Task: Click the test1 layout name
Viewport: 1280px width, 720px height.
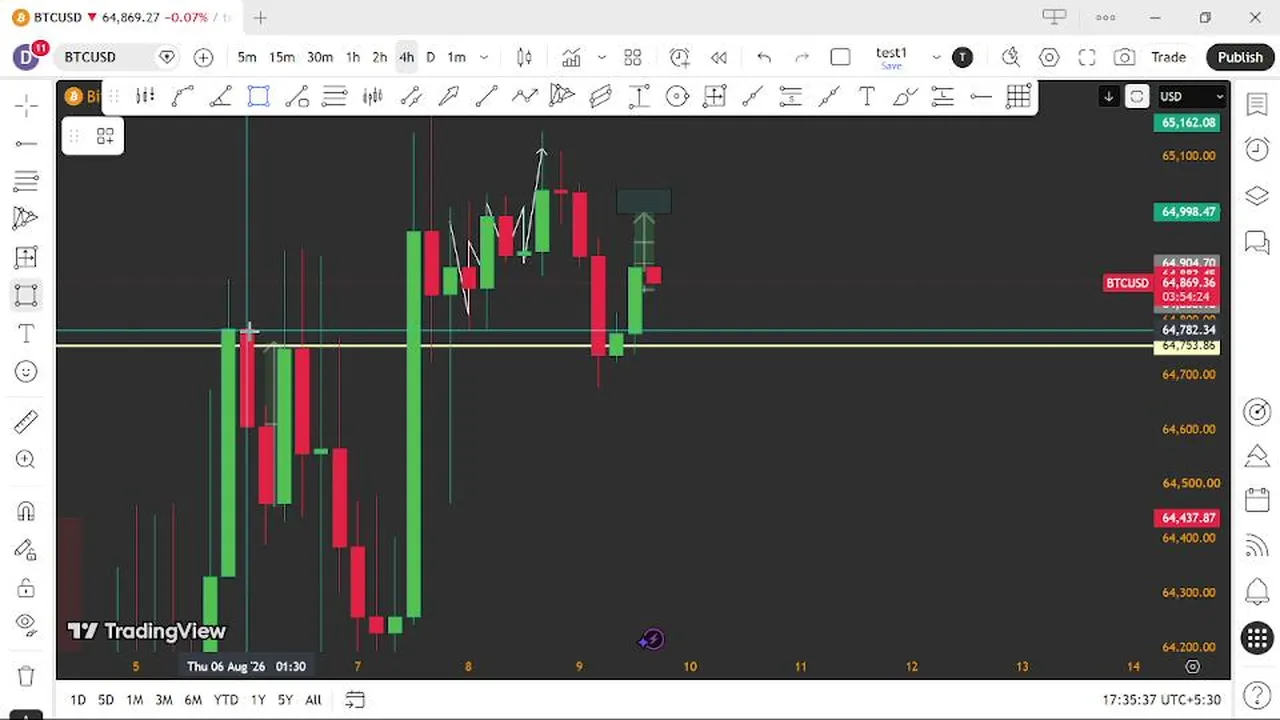Action: point(891,54)
